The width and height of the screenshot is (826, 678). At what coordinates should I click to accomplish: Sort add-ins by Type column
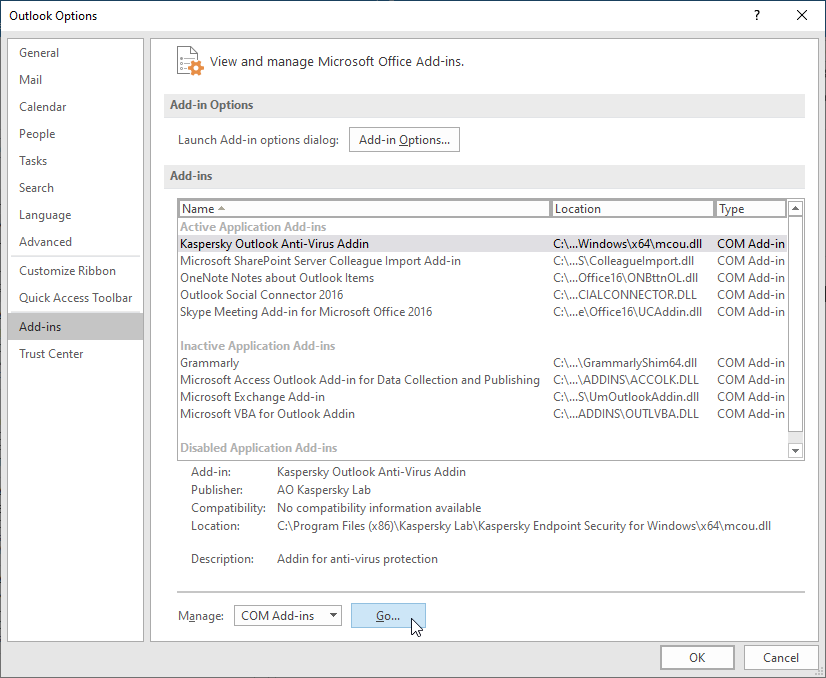pyautogui.click(x=750, y=209)
